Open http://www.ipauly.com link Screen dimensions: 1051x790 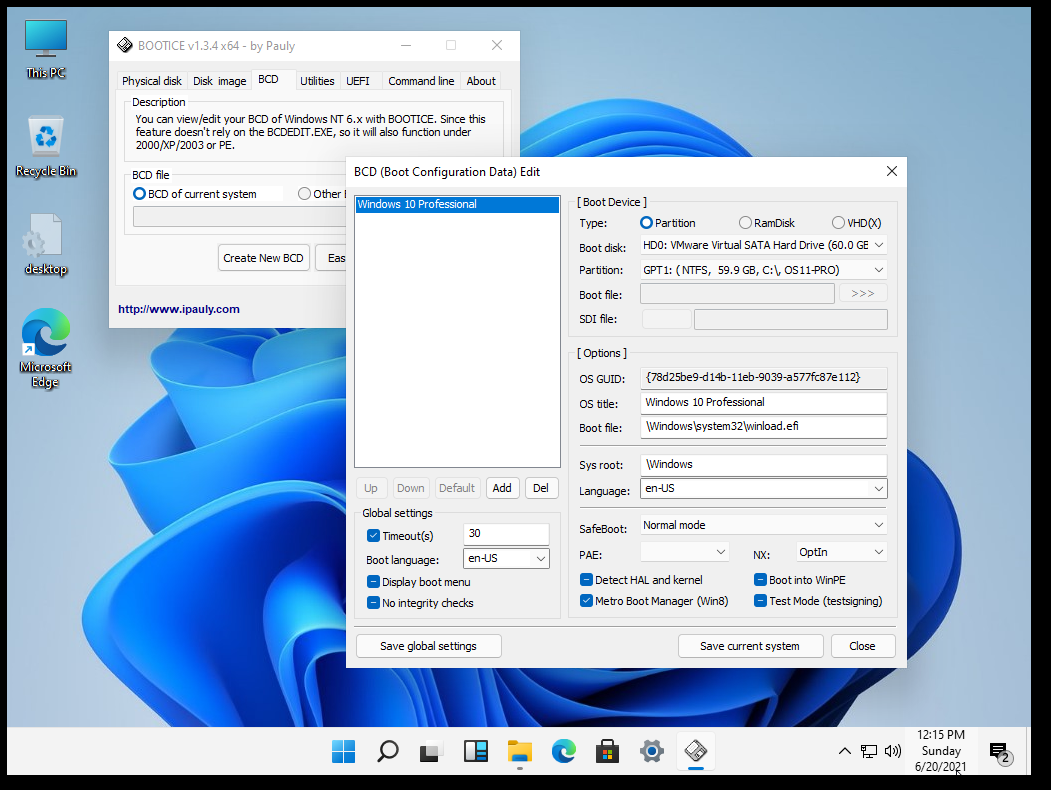click(179, 309)
